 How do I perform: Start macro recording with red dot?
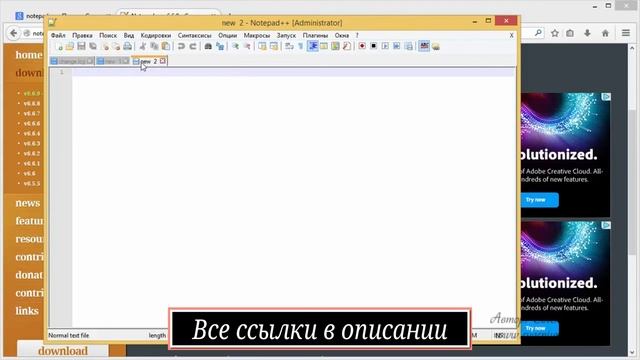[x=362, y=47]
